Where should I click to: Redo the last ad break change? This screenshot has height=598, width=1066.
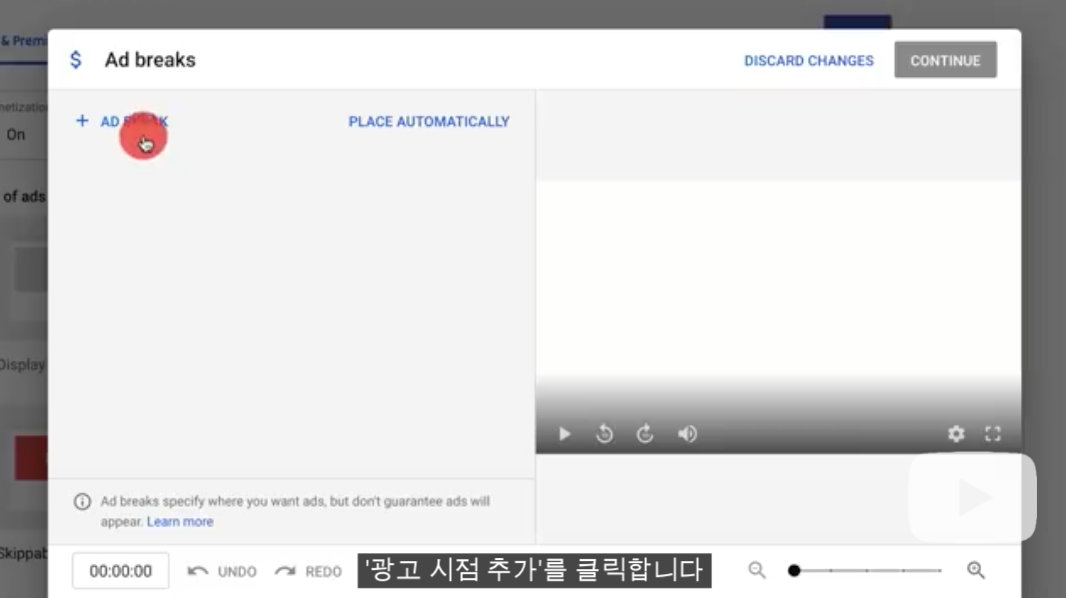pyautogui.click(x=308, y=571)
